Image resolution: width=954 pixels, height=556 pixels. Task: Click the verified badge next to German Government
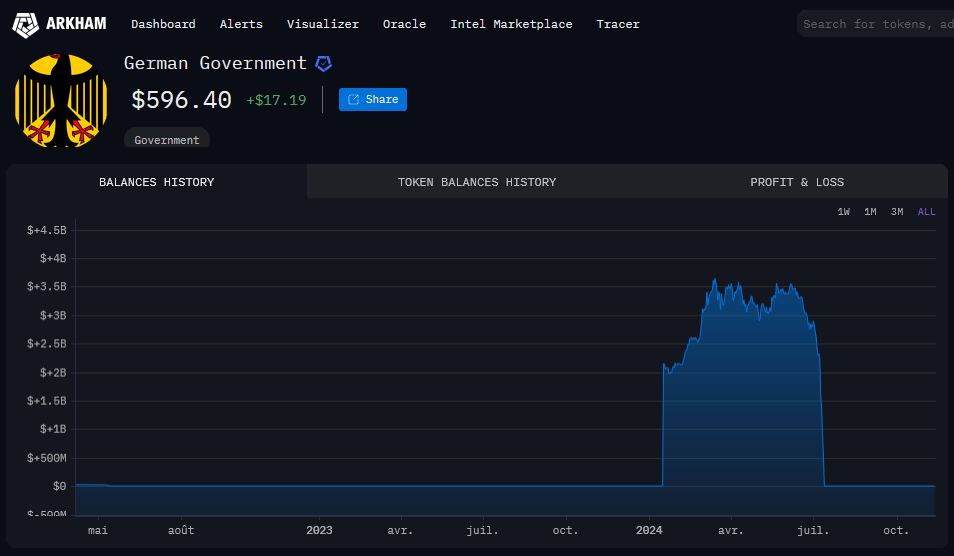(323, 63)
